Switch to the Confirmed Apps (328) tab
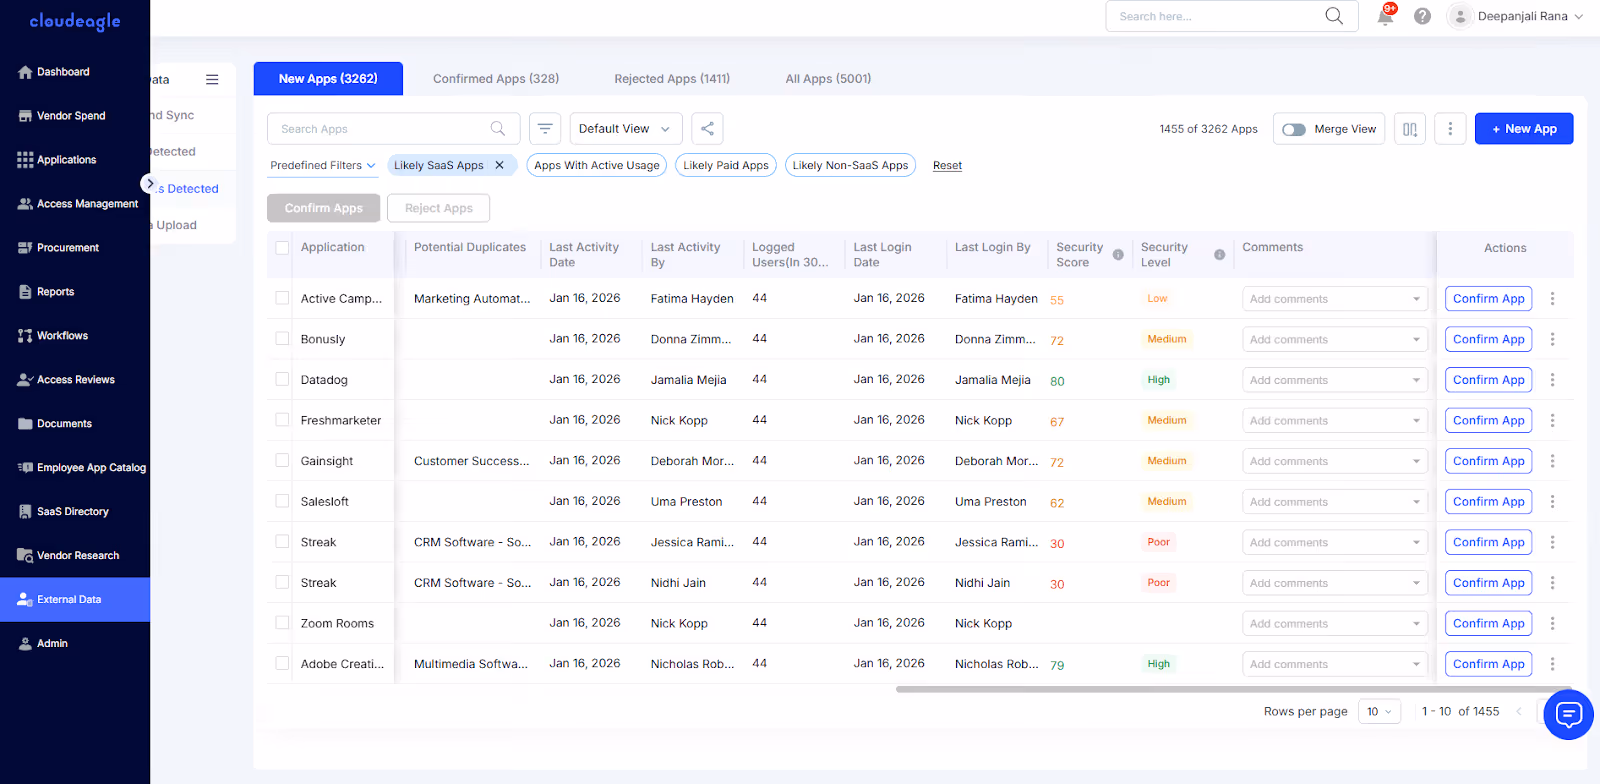The height and width of the screenshot is (784, 1600). pyautogui.click(x=496, y=79)
